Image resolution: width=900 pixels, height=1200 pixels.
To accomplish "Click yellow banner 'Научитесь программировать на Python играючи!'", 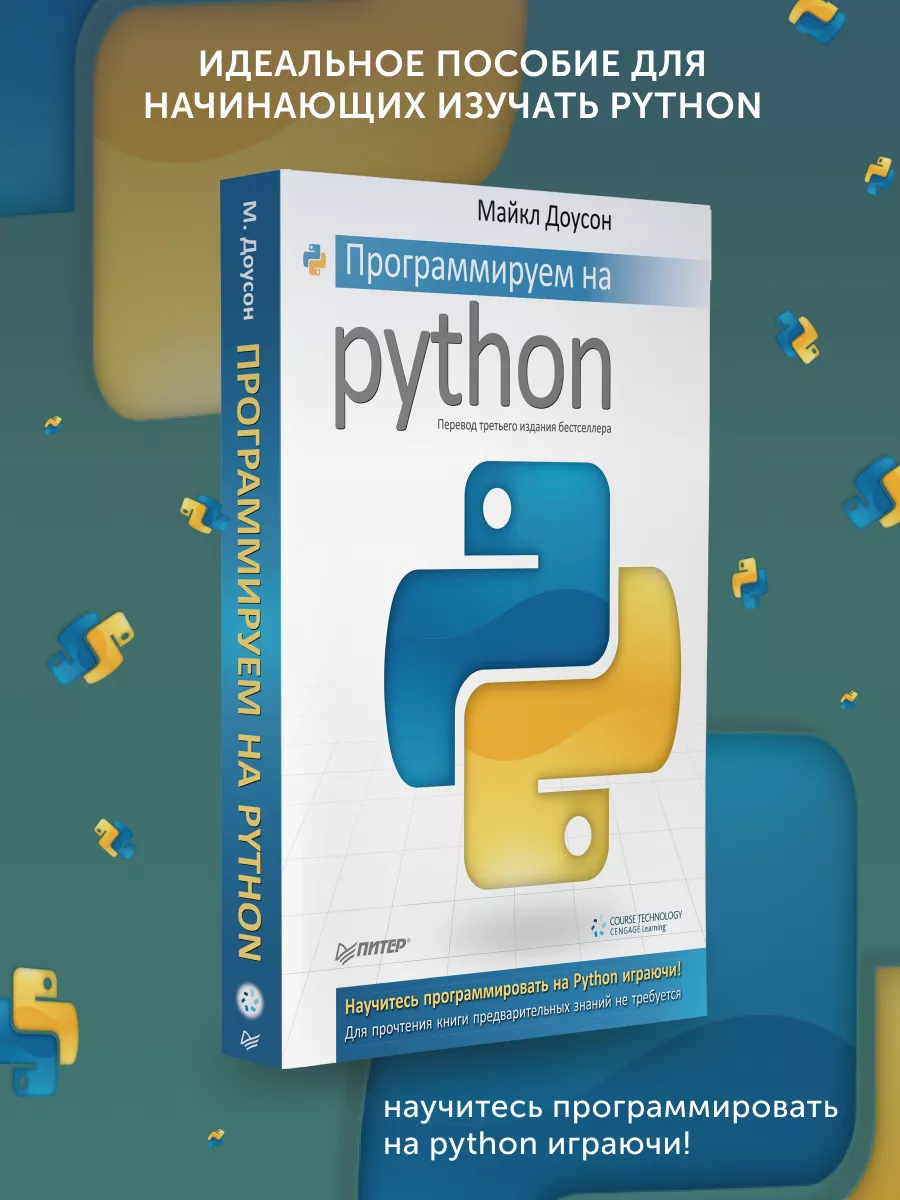I will (512, 982).
